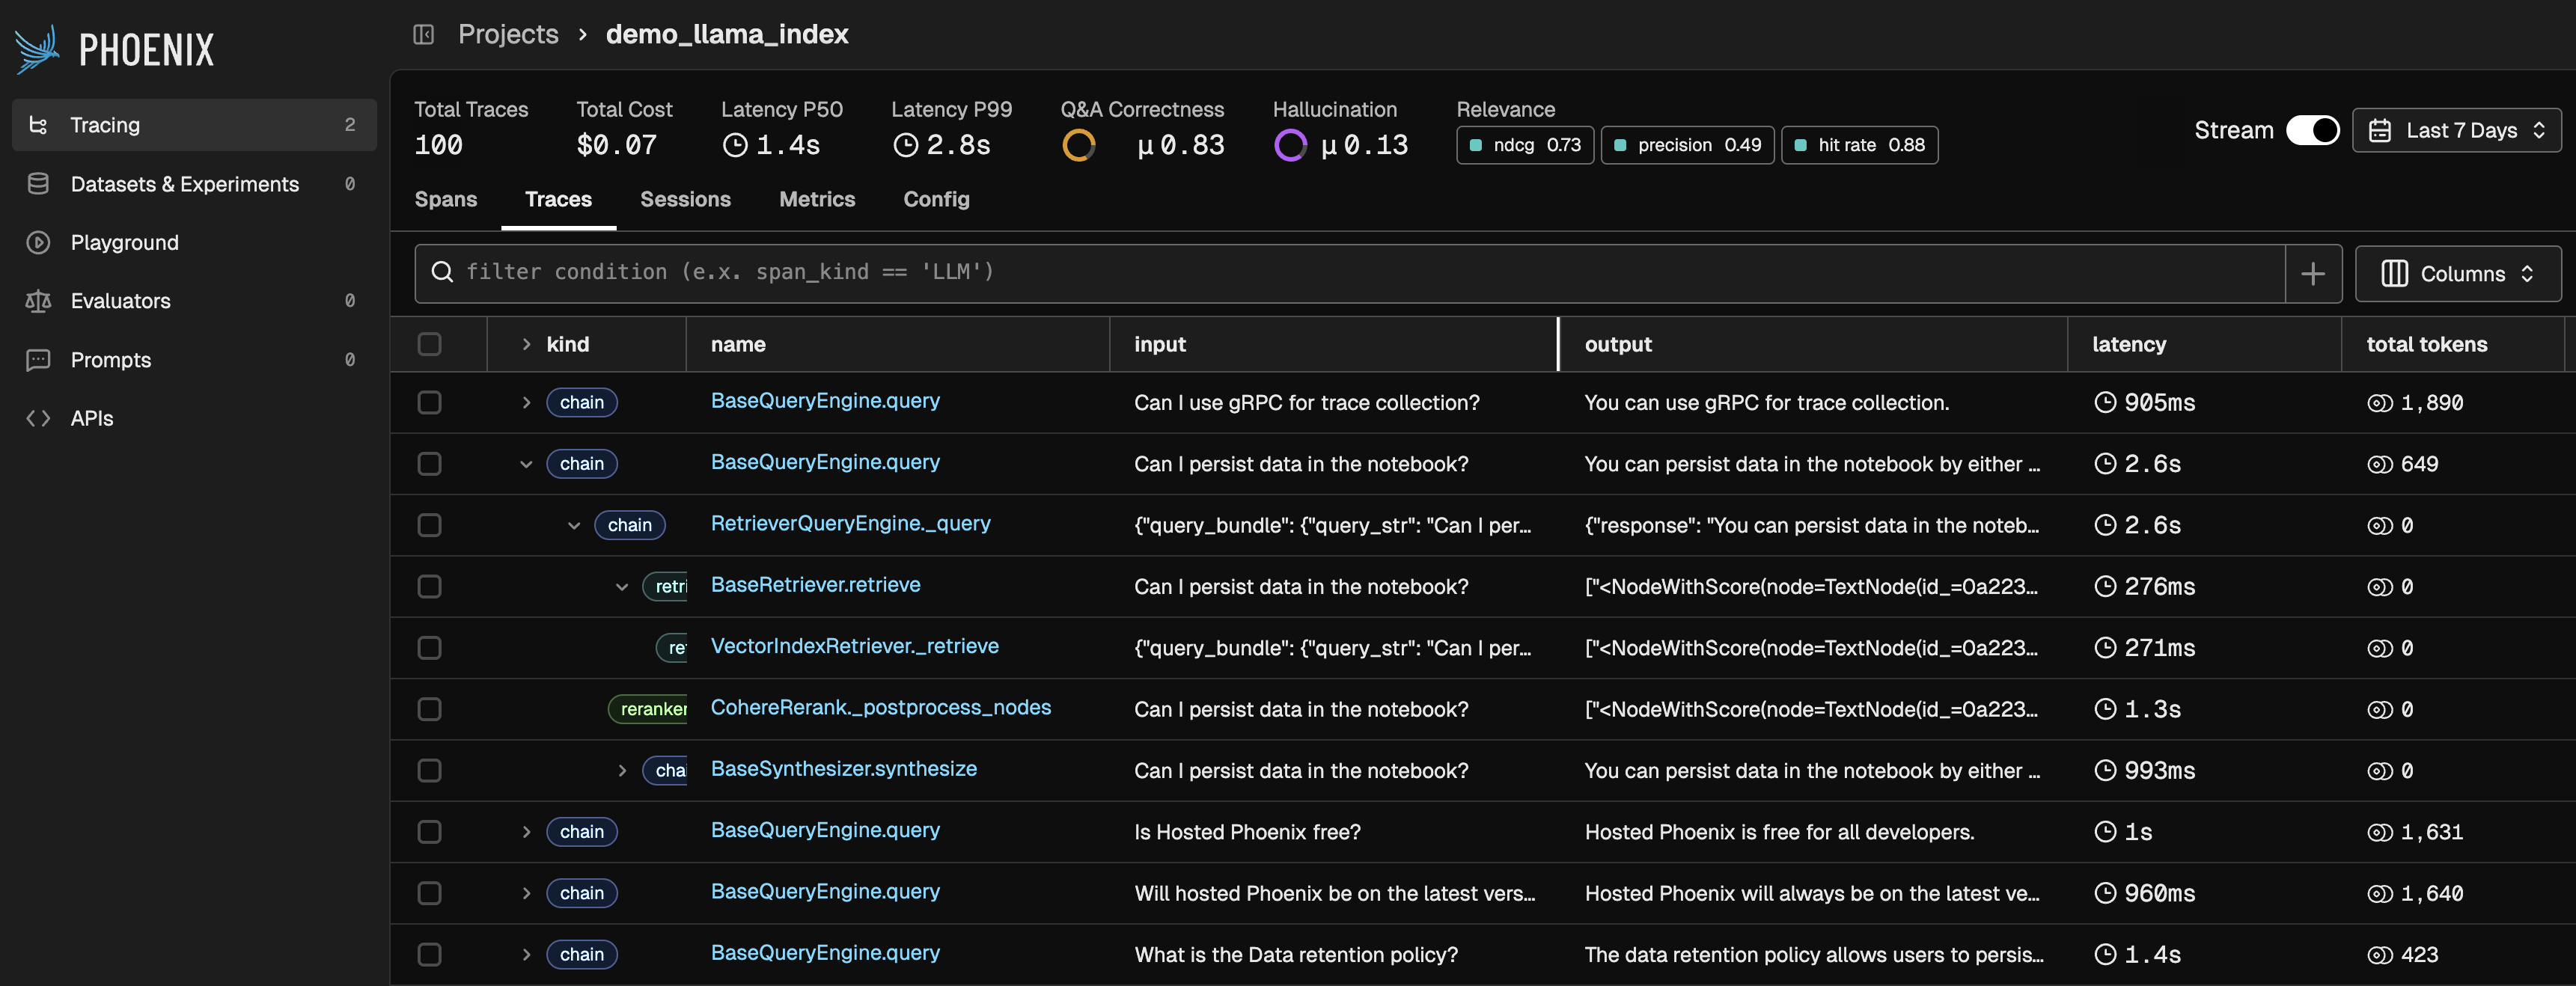The image size is (2576, 986).
Task: Click the Projects breadcrumb link
Action: click(x=508, y=33)
